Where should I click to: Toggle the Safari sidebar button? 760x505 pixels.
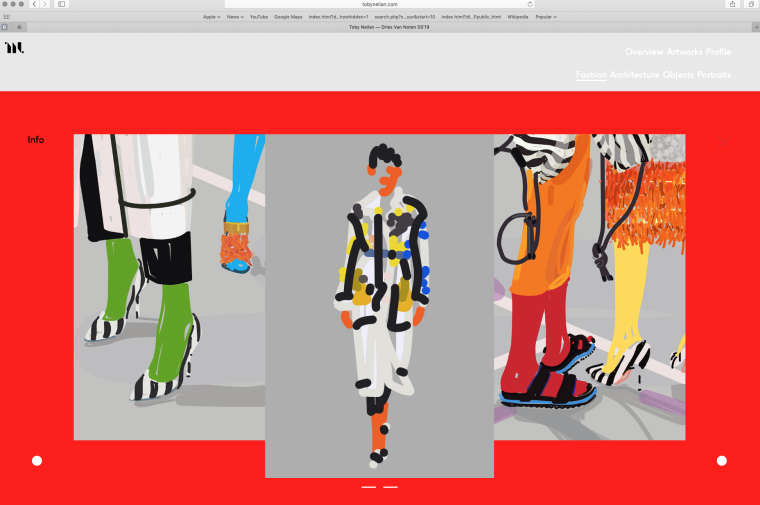coord(61,4)
